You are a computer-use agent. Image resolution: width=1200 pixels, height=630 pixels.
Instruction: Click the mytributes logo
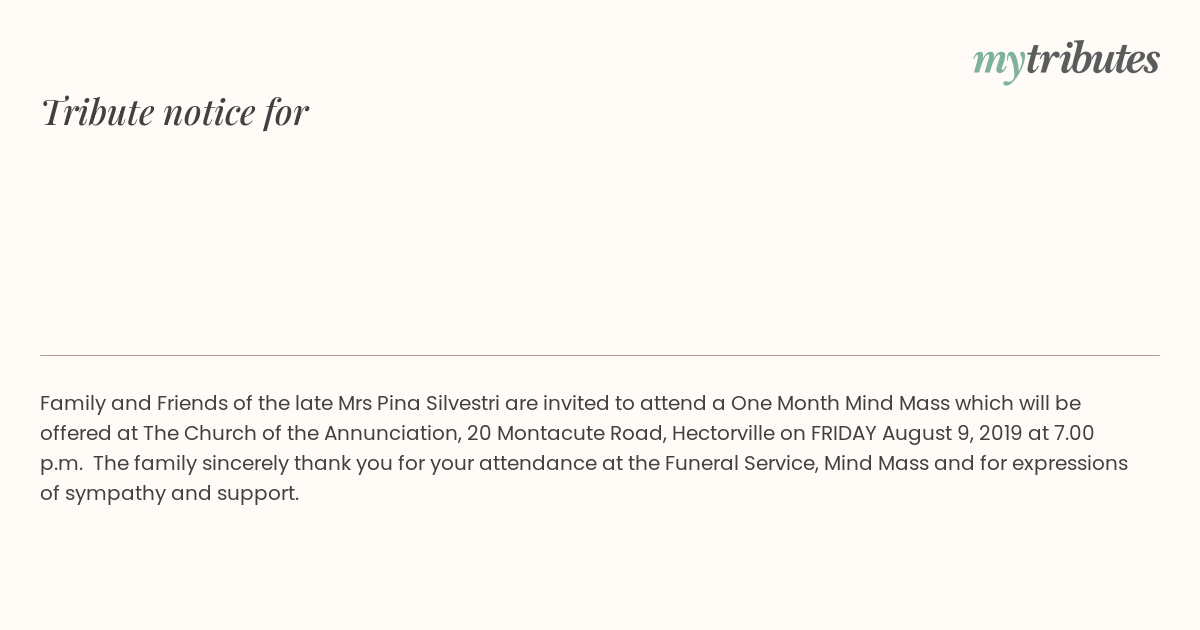click(1066, 62)
